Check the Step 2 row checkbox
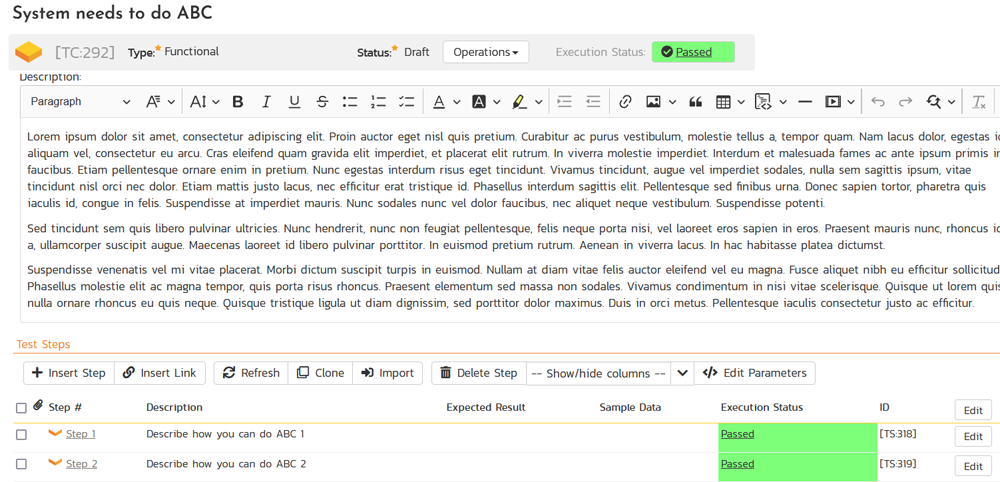This screenshot has height=482, width=1000. 22,464
